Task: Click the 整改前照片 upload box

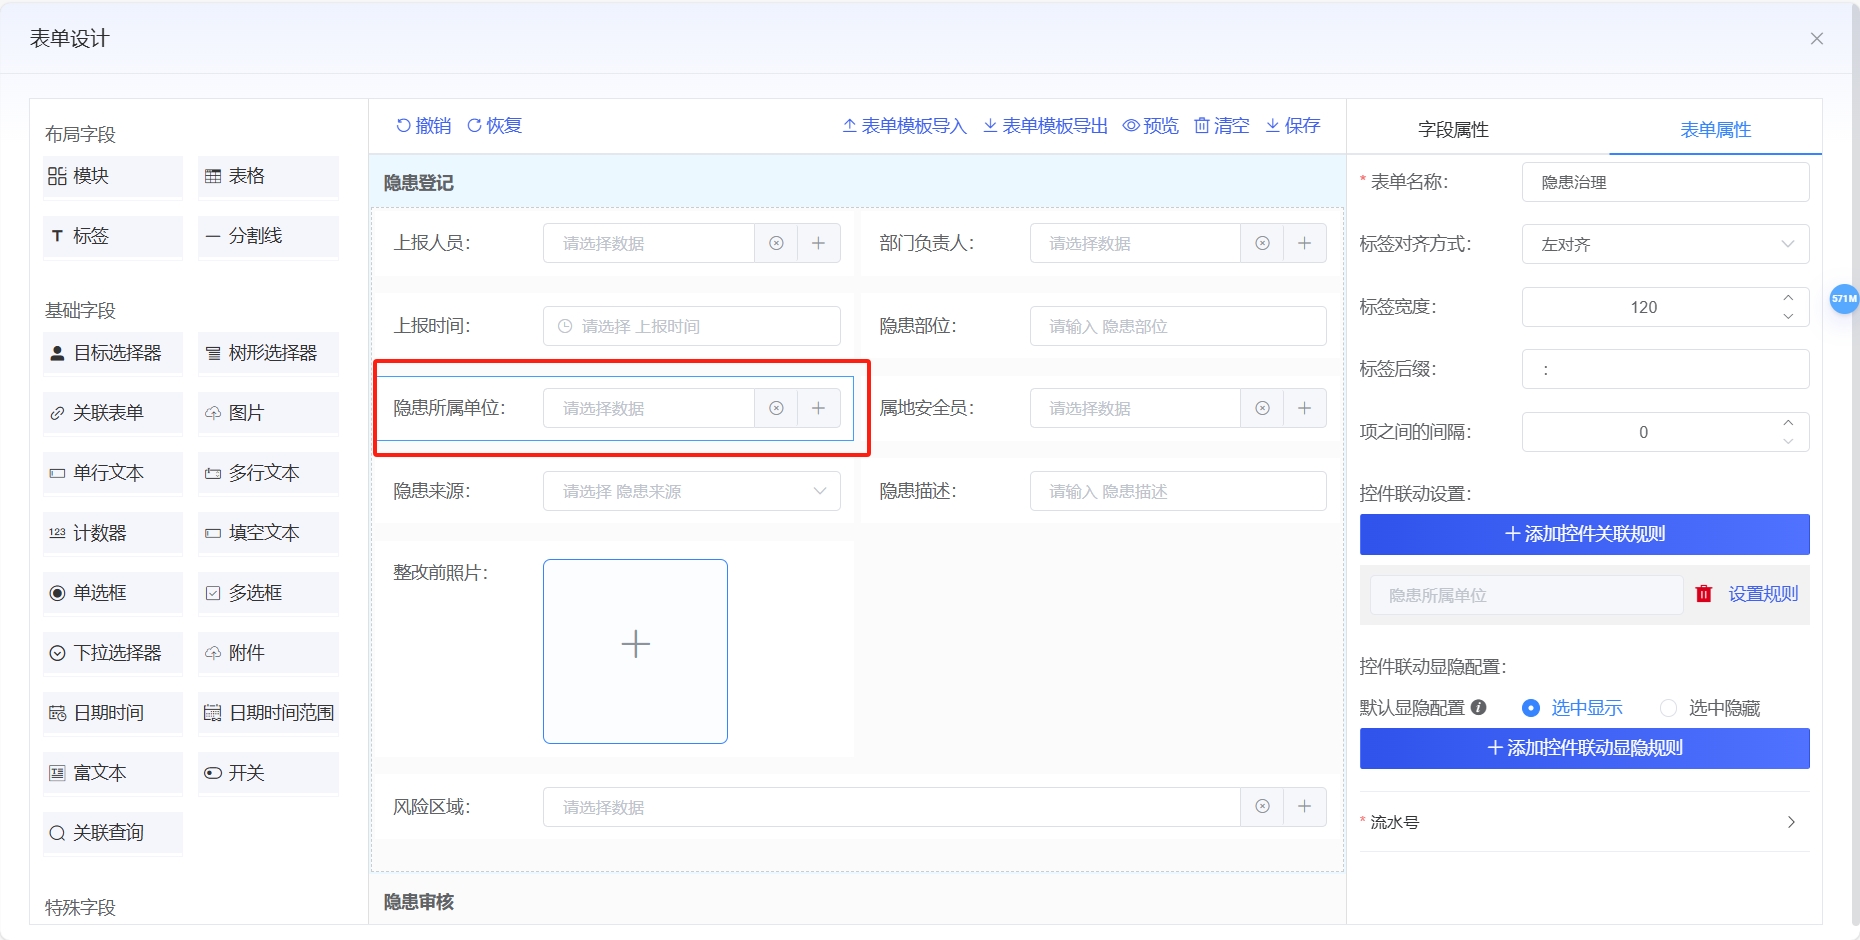Action: pyautogui.click(x=635, y=651)
